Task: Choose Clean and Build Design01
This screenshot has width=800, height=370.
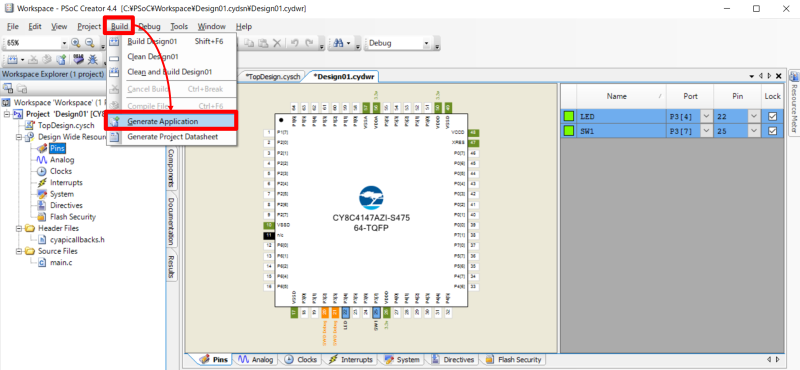Action: click(x=171, y=72)
